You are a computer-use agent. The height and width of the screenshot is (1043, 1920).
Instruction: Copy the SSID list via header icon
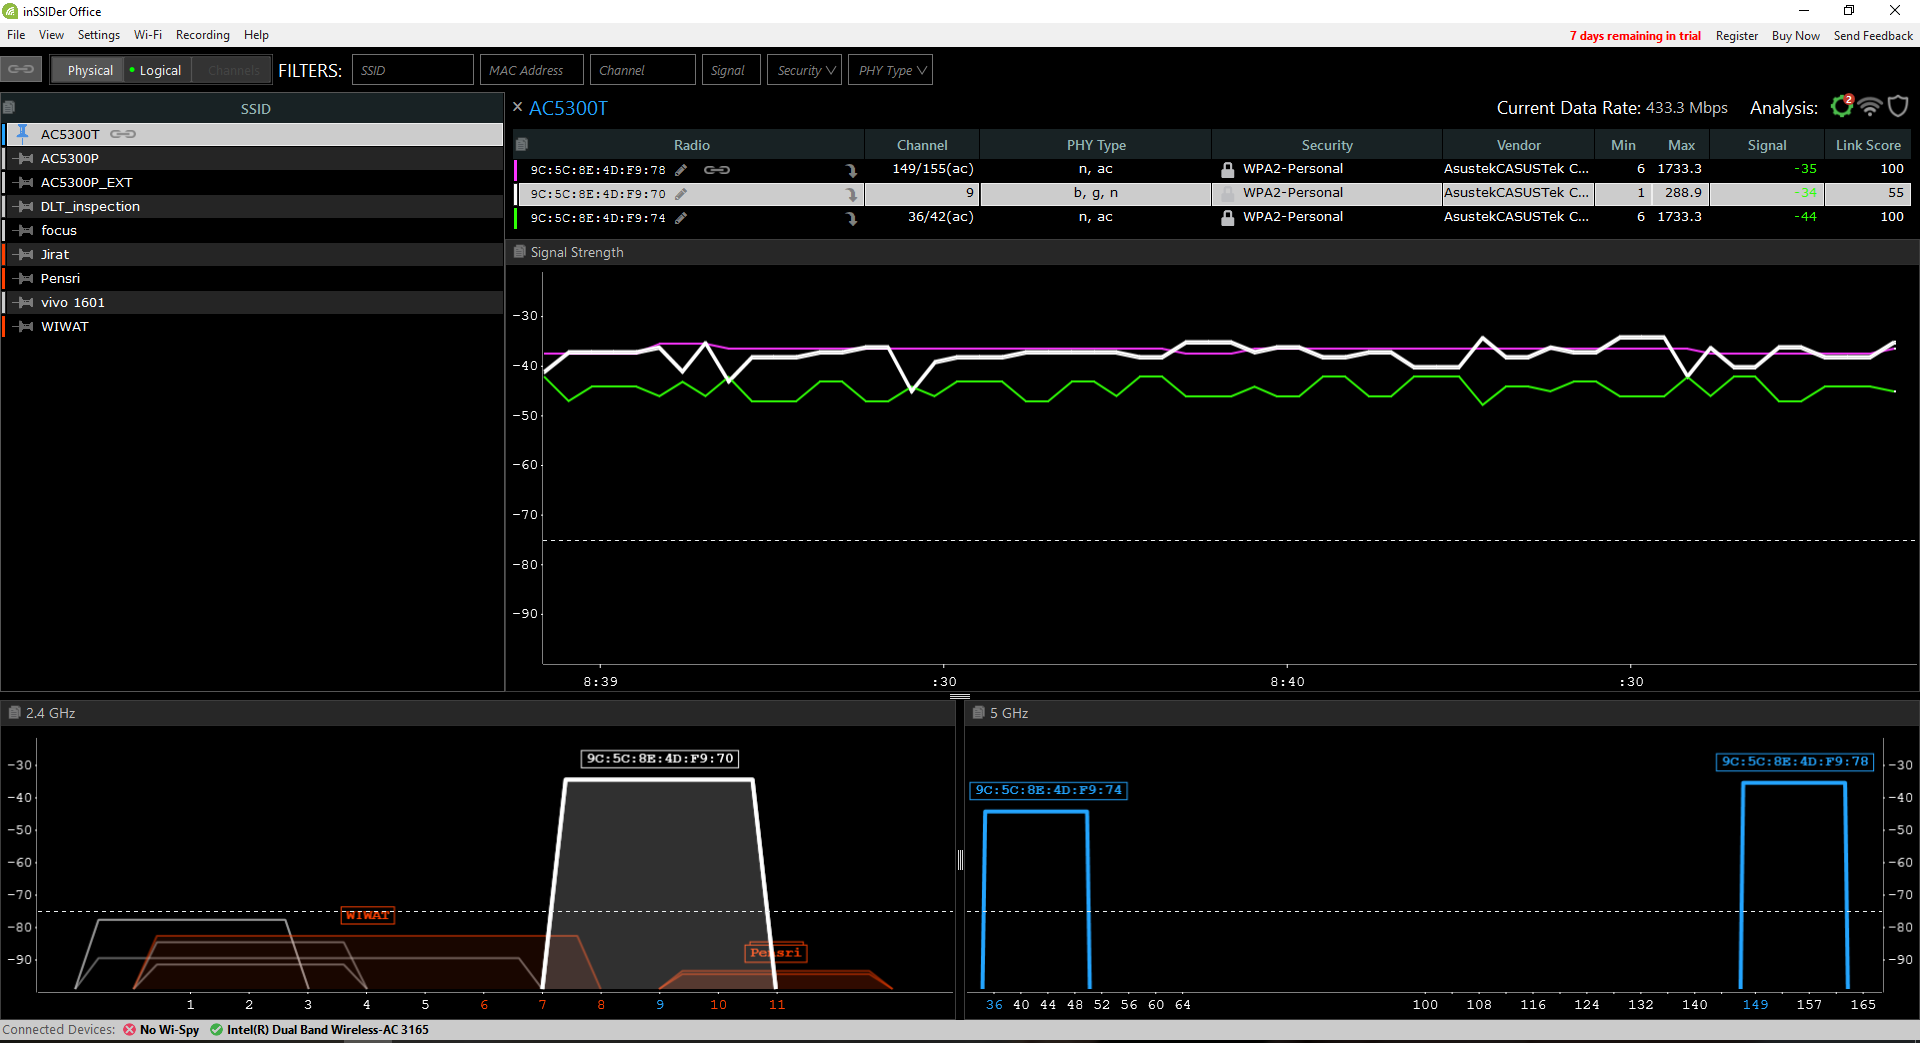click(9, 108)
